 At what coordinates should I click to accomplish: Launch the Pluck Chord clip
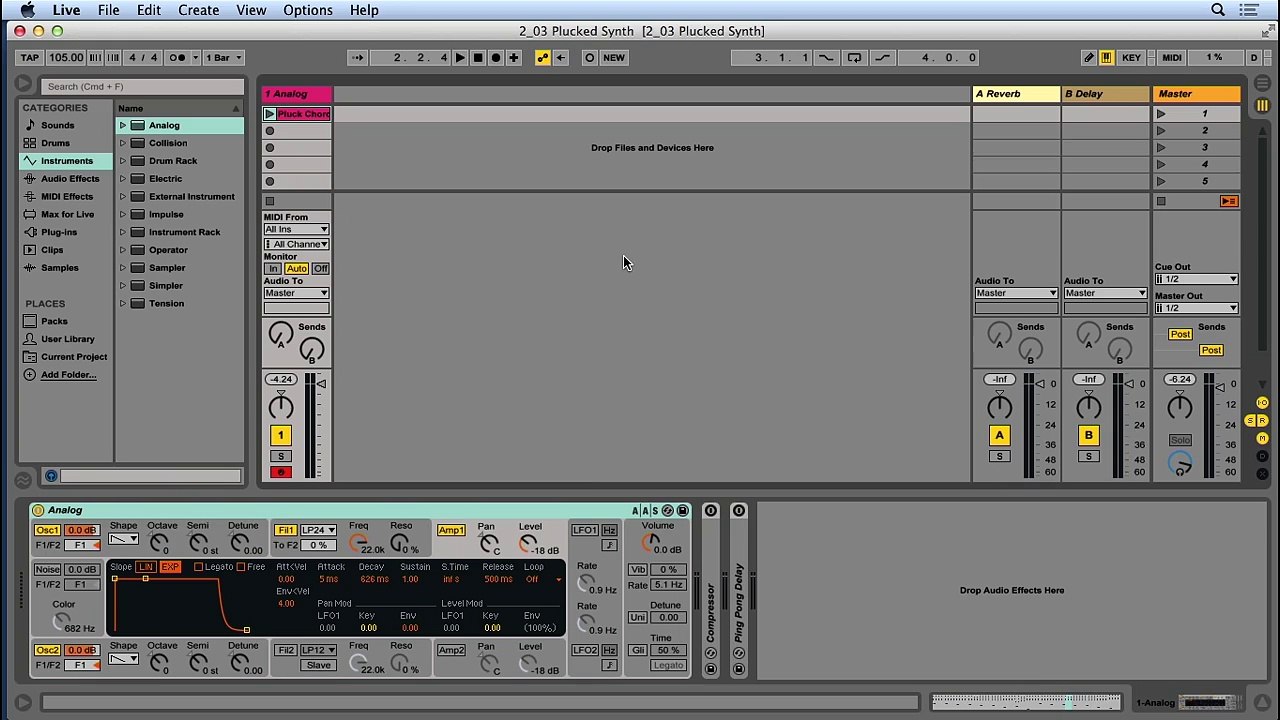coord(269,114)
